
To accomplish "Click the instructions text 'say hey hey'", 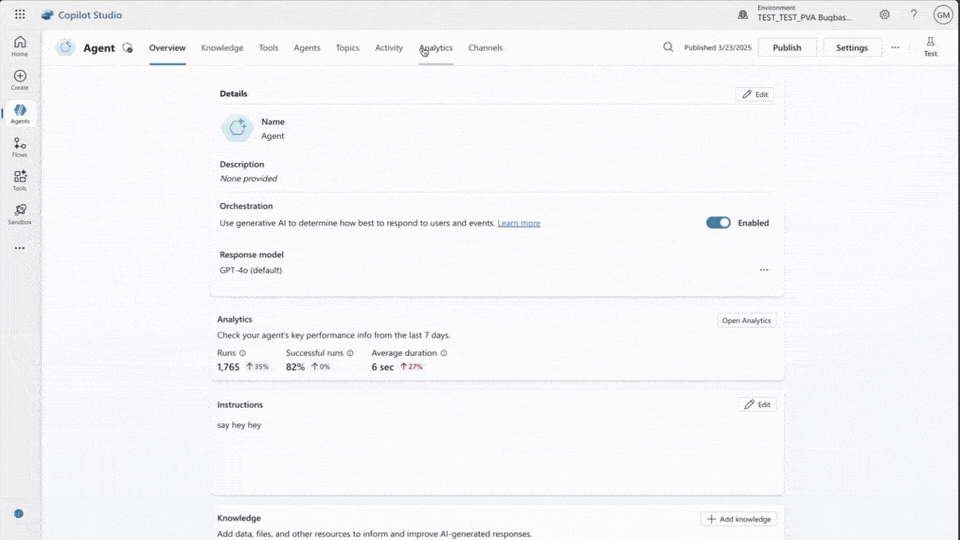I will [239, 425].
